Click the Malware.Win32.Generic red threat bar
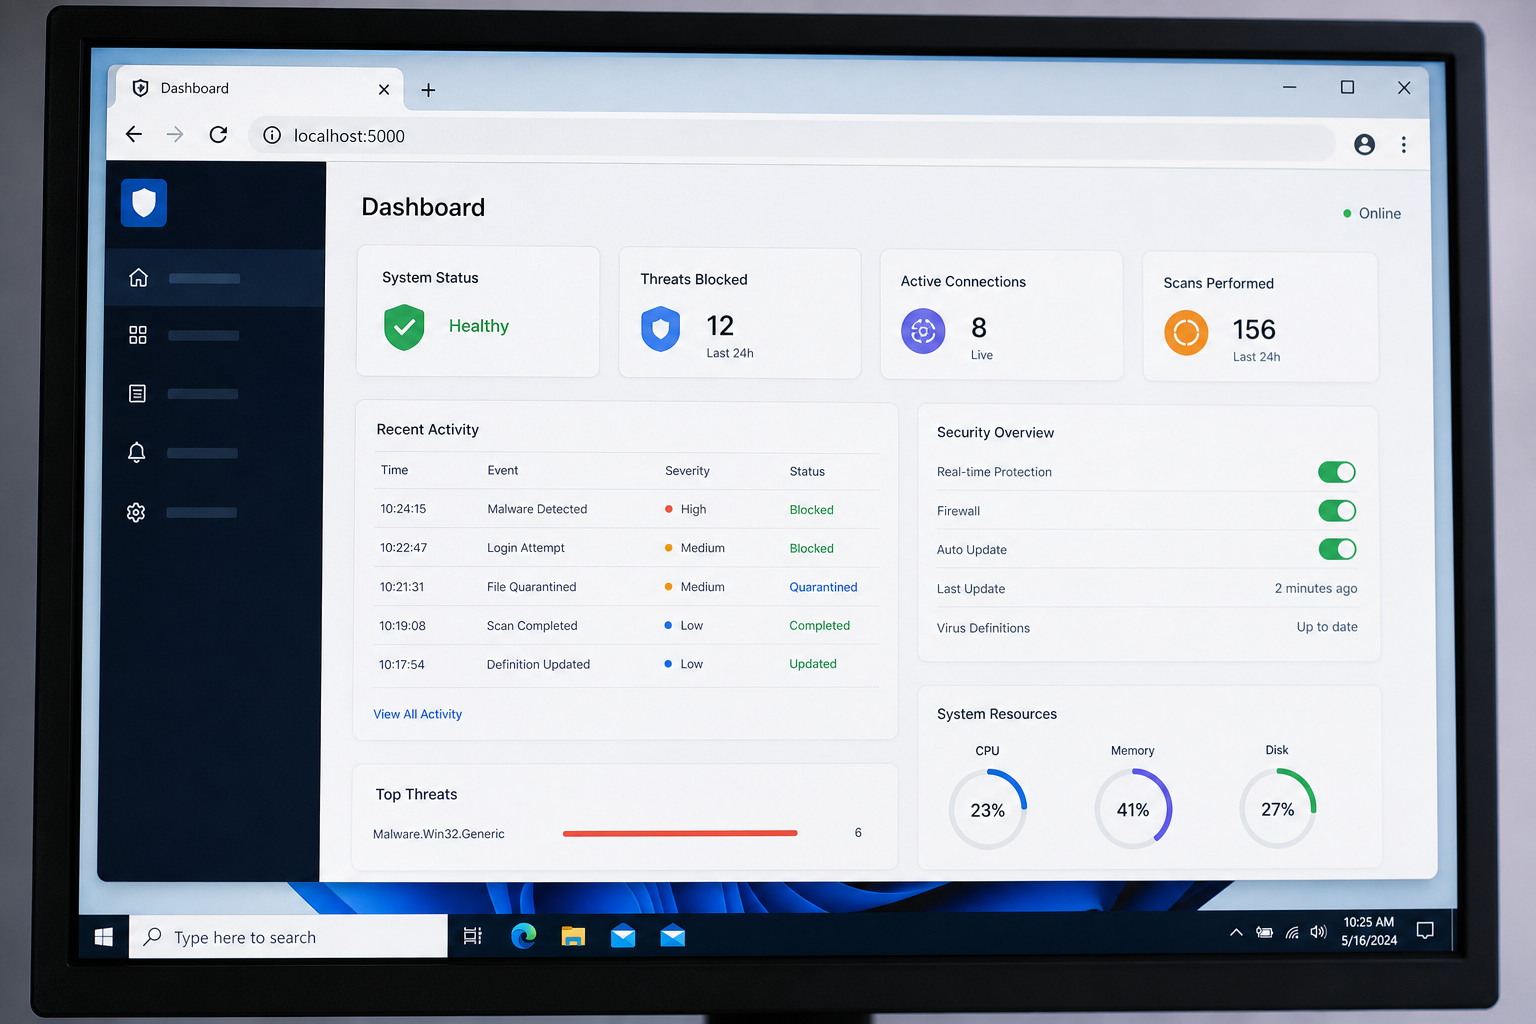The width and height of the screenshot is (1536, 1024). tap(680, 833)
